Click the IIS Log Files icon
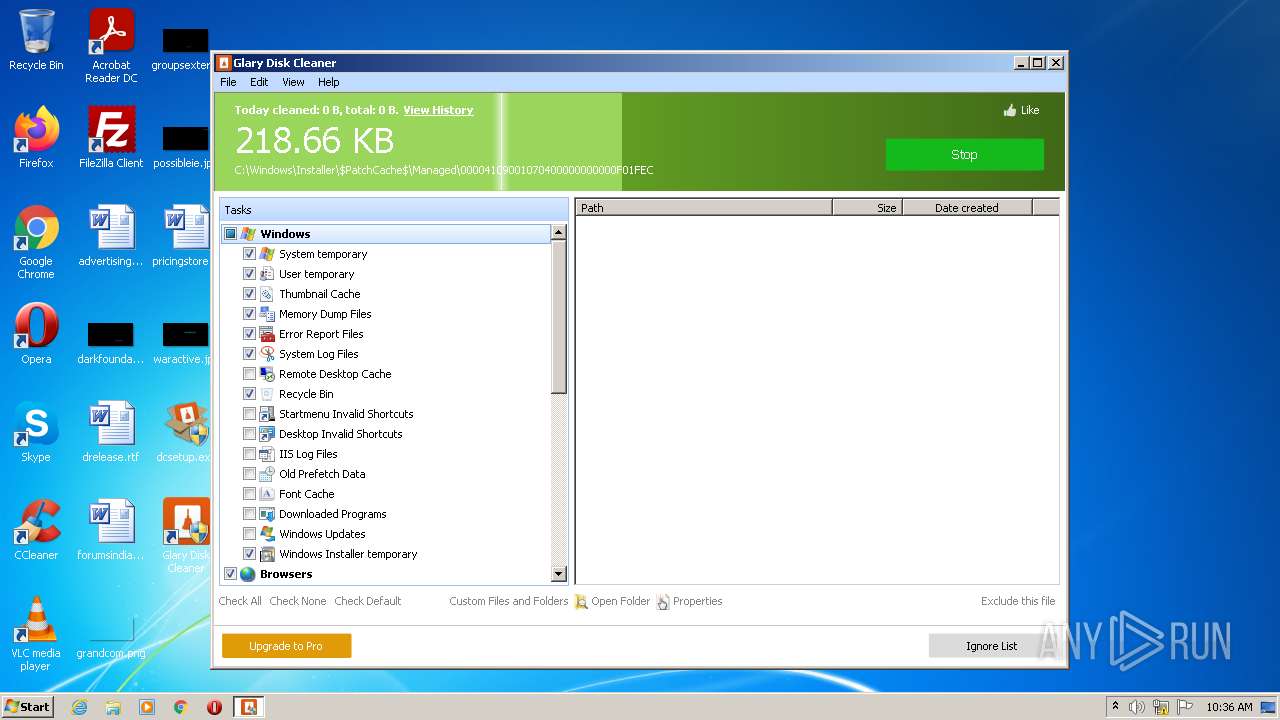Viewport: 1280px width, 720px height. pyautogui.click(x=267, y=454)
